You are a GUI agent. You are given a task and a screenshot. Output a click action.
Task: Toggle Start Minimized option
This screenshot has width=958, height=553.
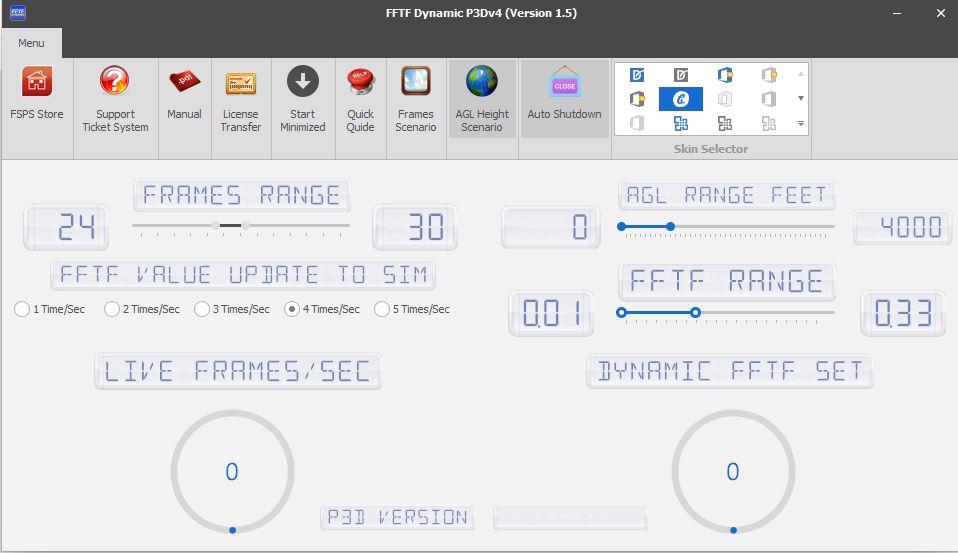[302, 99]
